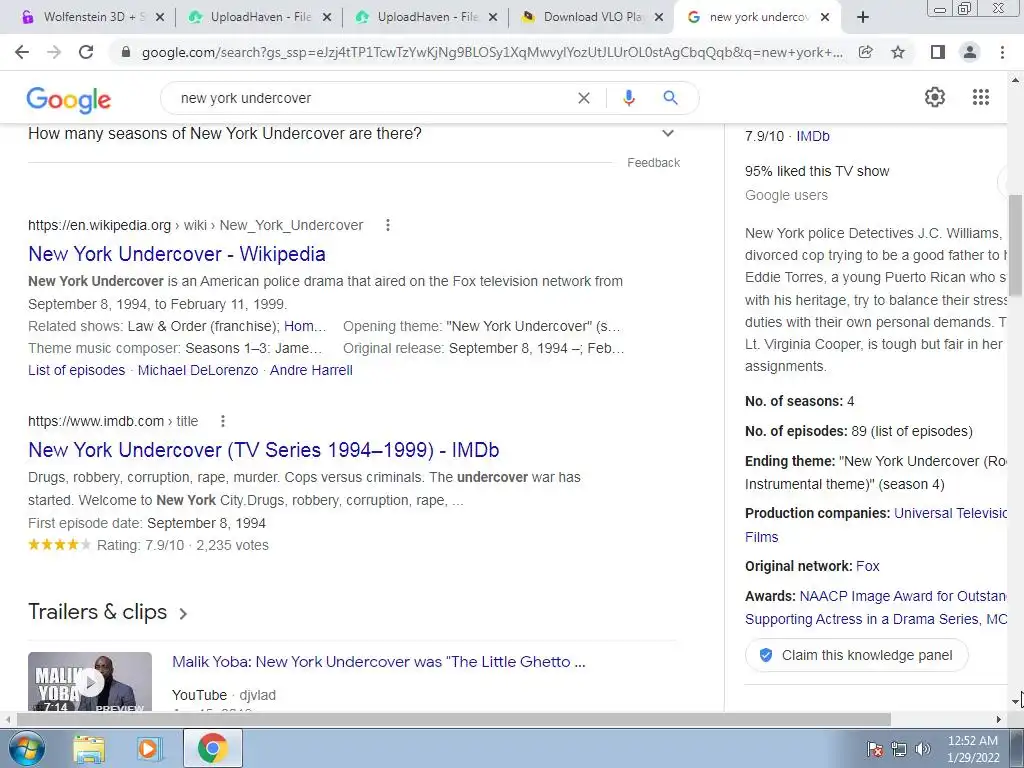Open the IMDb TV Series 1994–1999 result
The width and height of the screenshot is (1024, 768).
pos(264,450)
